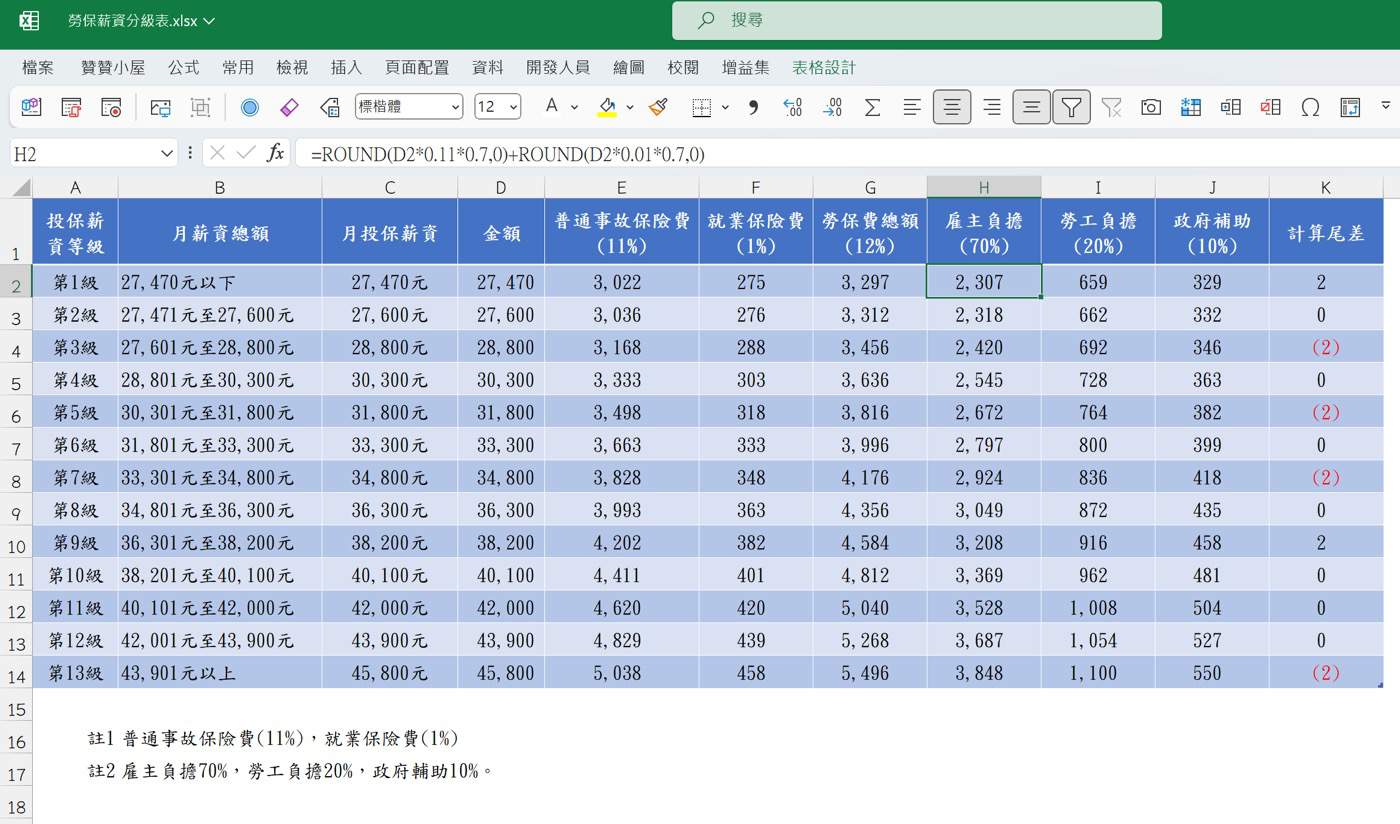1400x824 pixels.
Task: Open the 開發人員 tab
Action: tap(558, 67)
